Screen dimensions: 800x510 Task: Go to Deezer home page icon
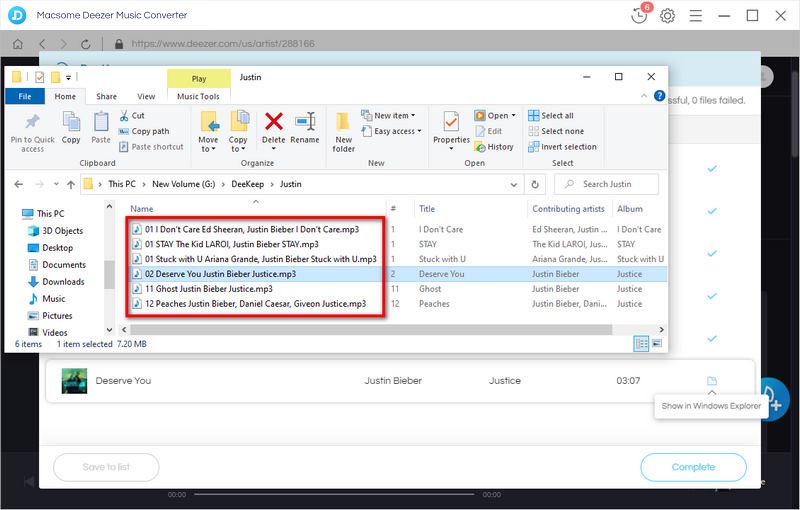pos(18,44)
